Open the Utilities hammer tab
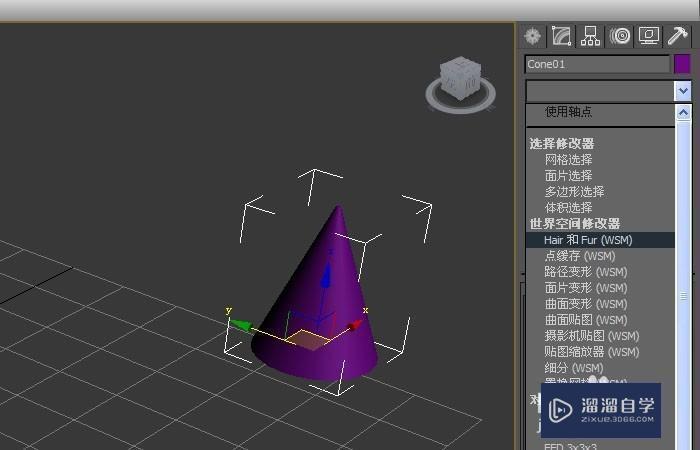 (678, 36)
